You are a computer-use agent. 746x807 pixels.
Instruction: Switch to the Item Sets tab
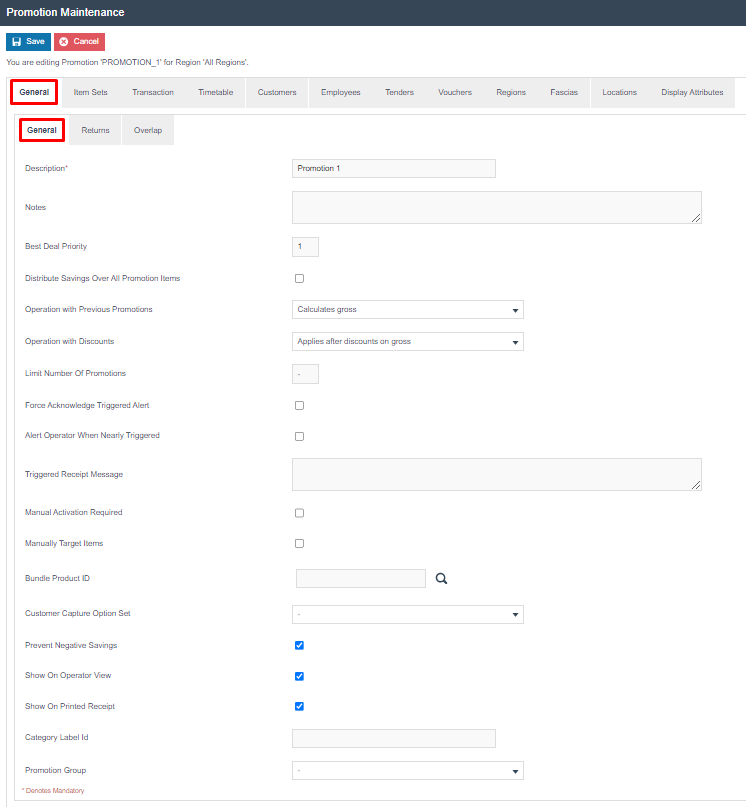(x=90, y=91)
